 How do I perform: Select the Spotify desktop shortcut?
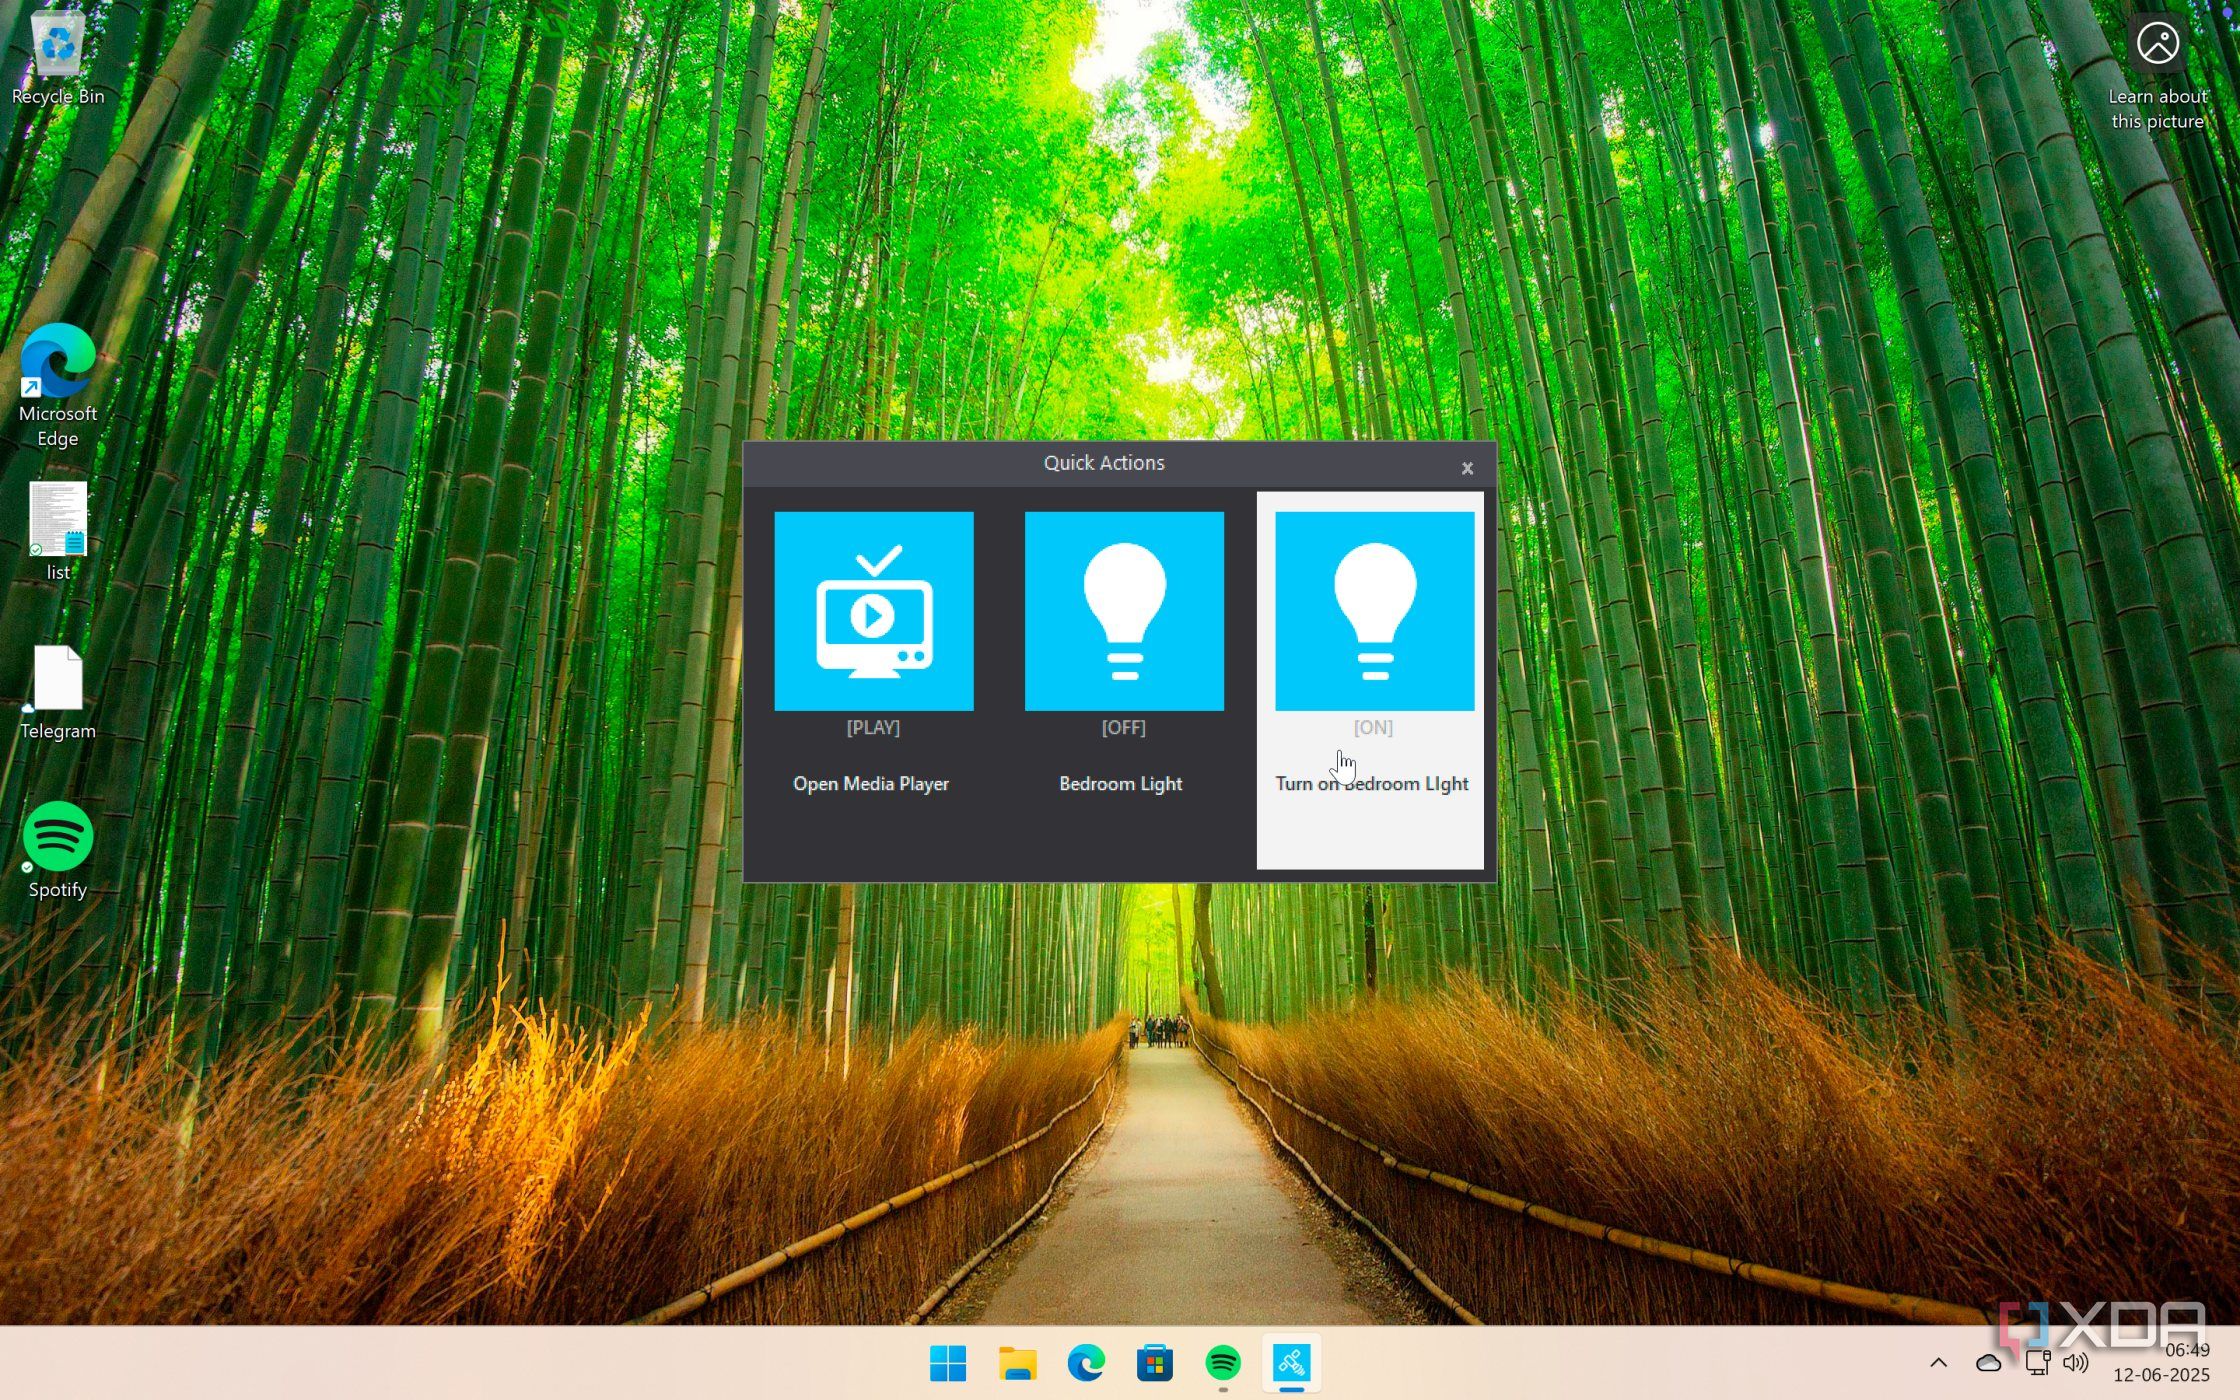(58, 850)
